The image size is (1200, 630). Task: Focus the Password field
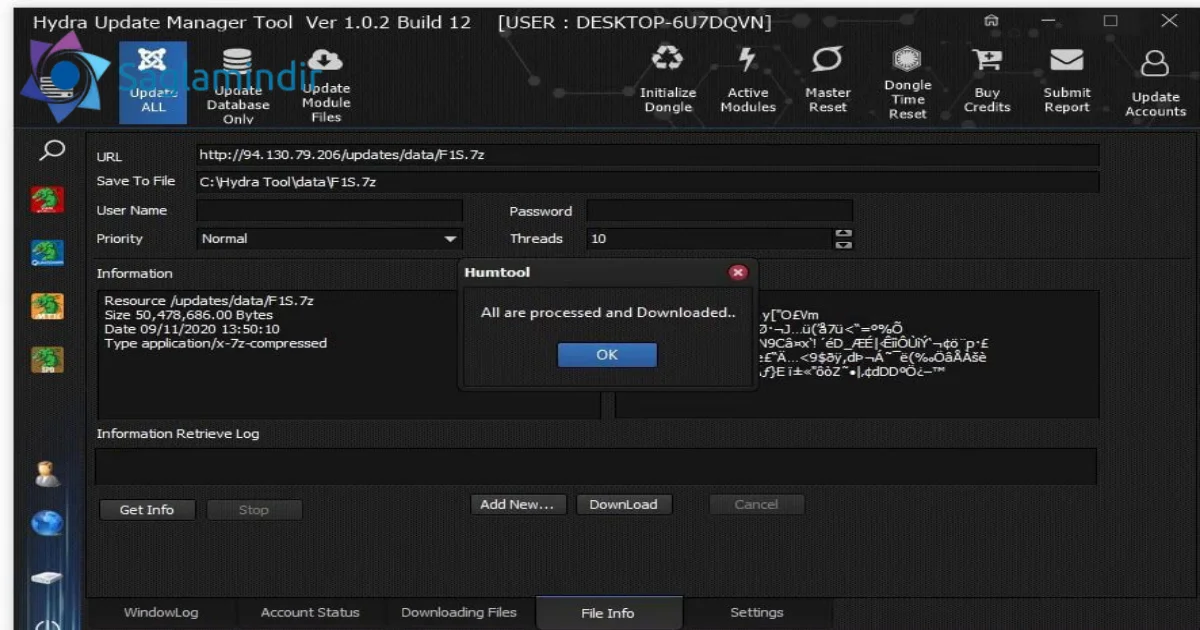[x=720, y=211]
